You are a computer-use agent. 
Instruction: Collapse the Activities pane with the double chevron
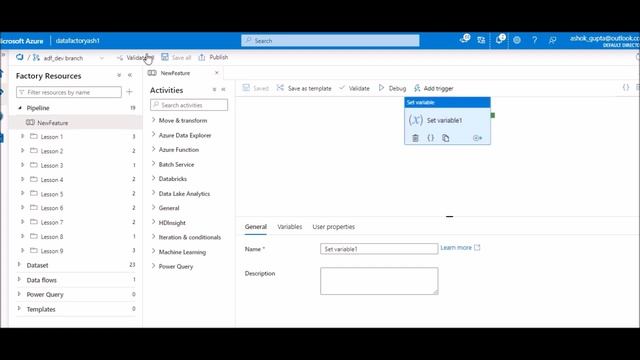(x=224, y=89)
